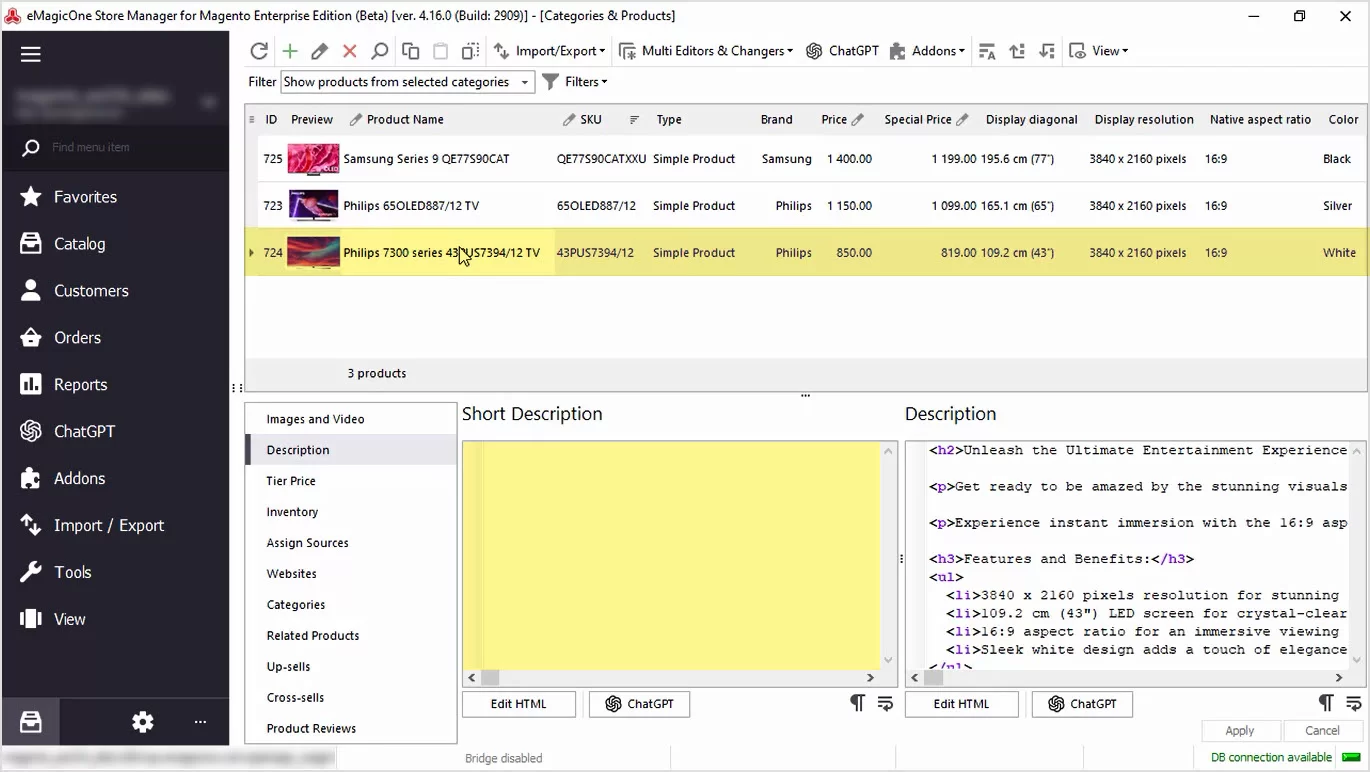The image size is (1370, 772).
Task: Click the Short Description vertical scrollbar
Action: pyautogui.click(x=888, y=555)
